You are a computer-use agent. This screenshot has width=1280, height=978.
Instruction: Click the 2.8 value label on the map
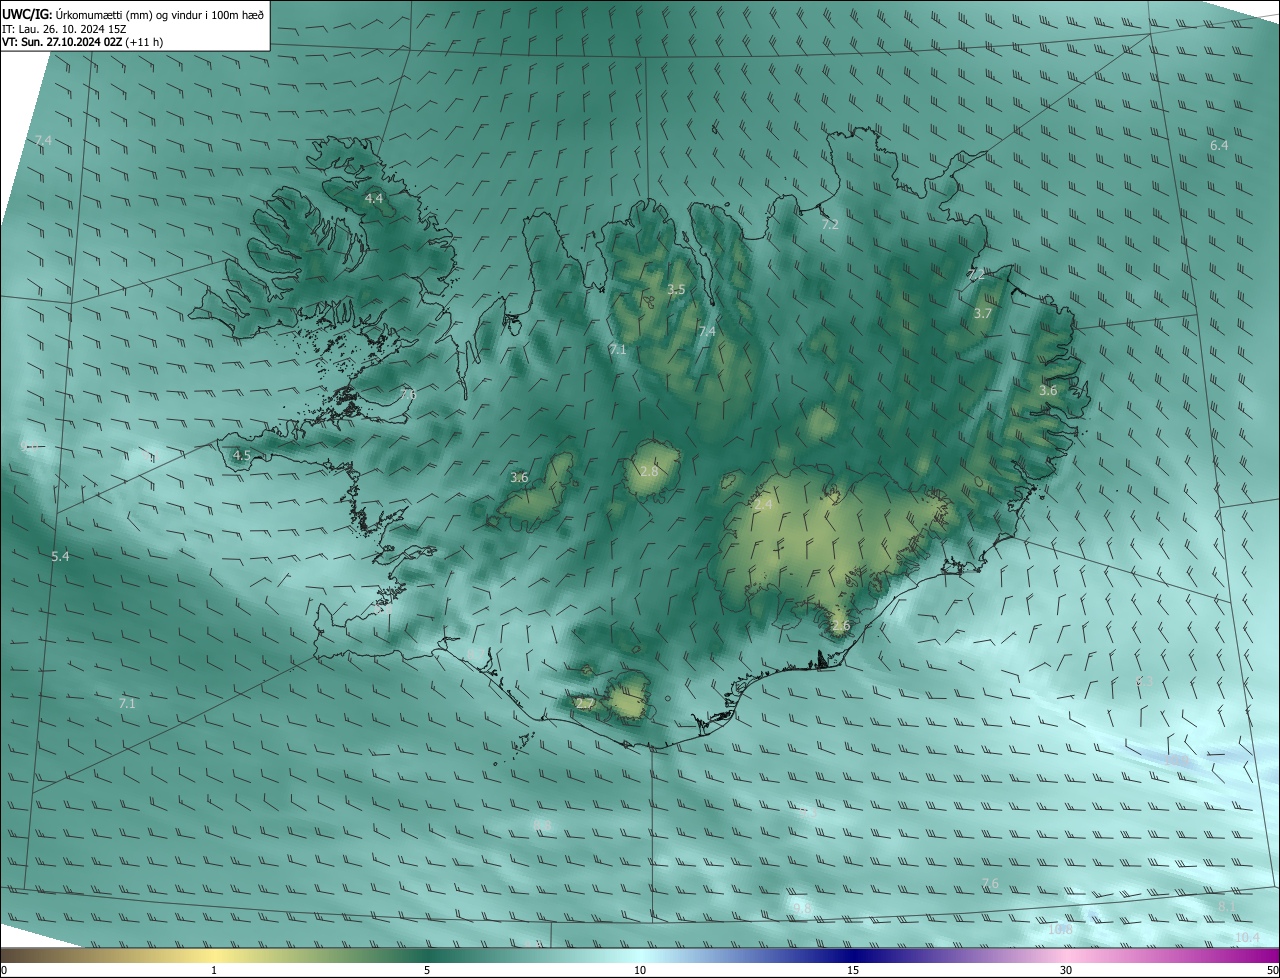click(649, 471)
